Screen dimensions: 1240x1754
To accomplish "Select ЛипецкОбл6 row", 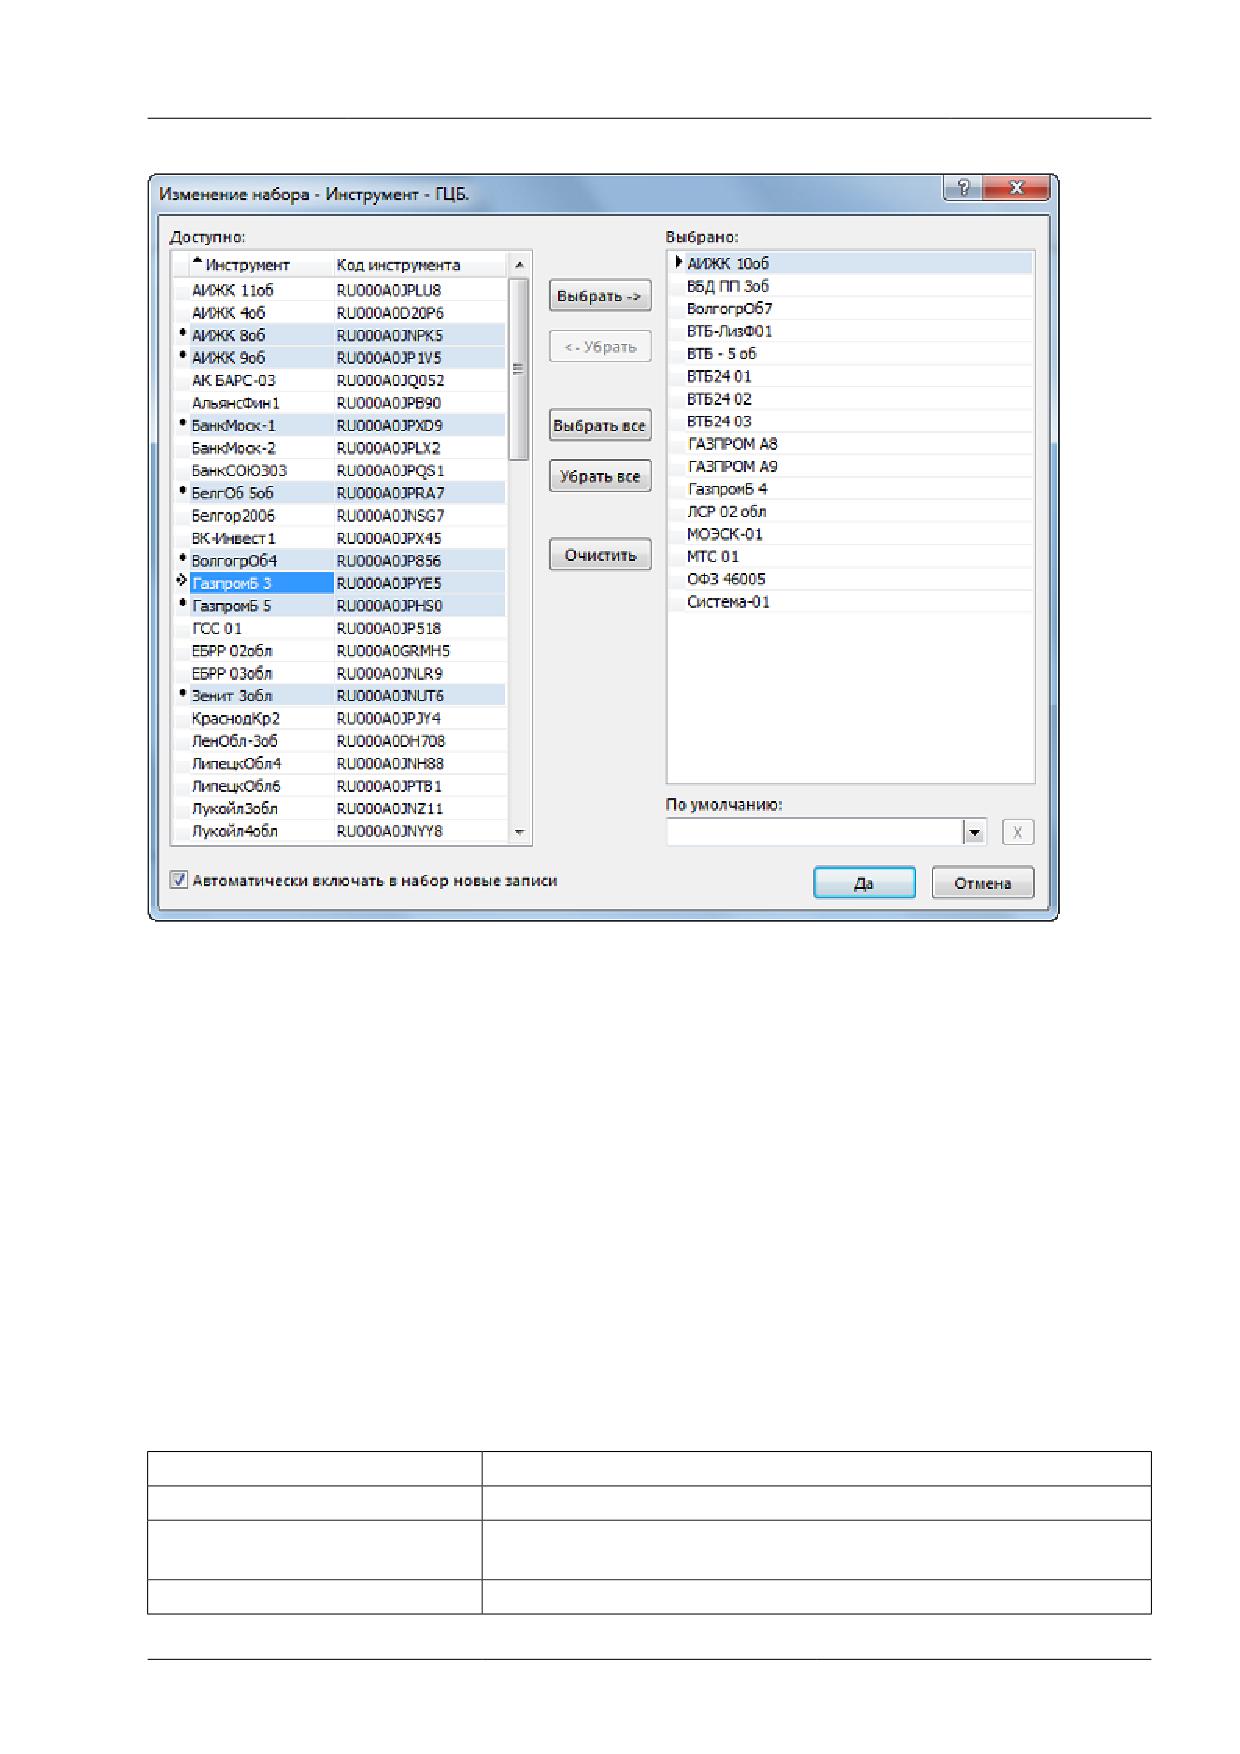I will pyautogui.click(x=339, y=786).
